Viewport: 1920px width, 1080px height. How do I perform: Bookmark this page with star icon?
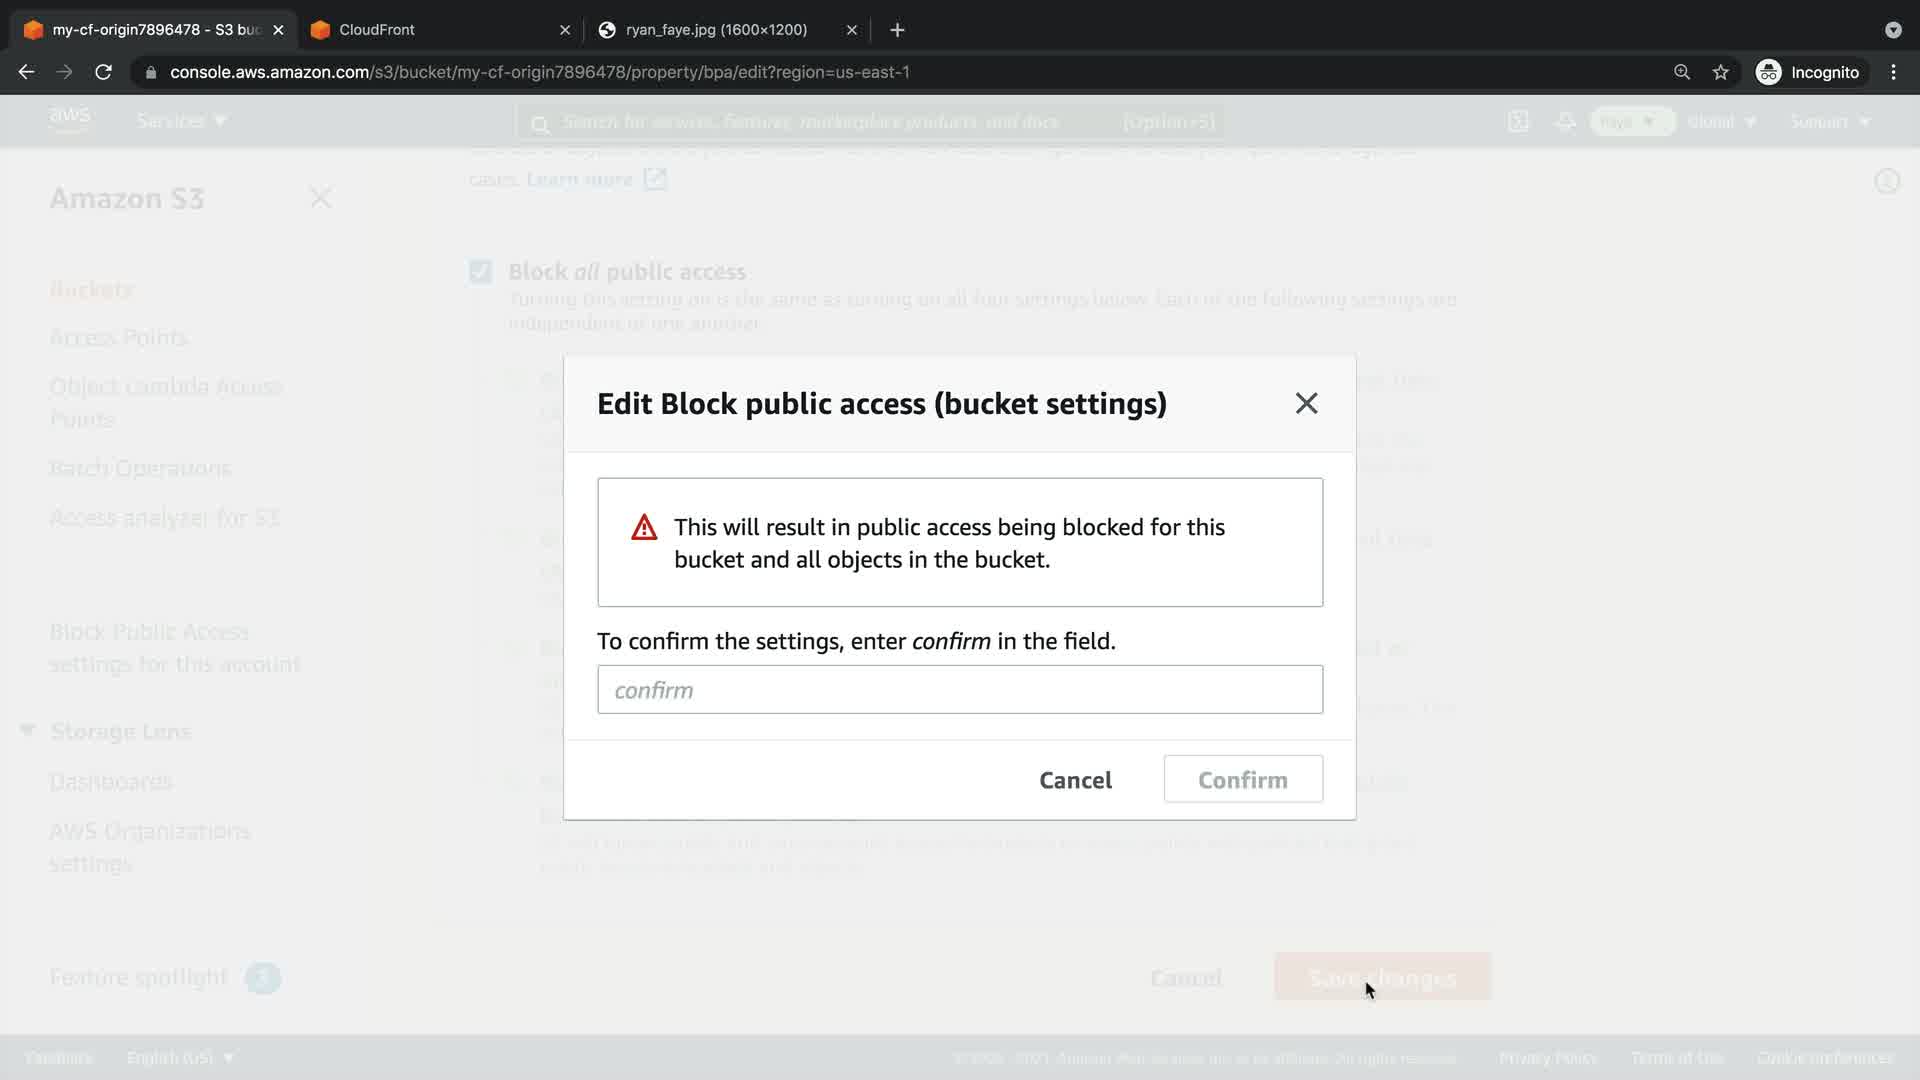coord(1720,72)
